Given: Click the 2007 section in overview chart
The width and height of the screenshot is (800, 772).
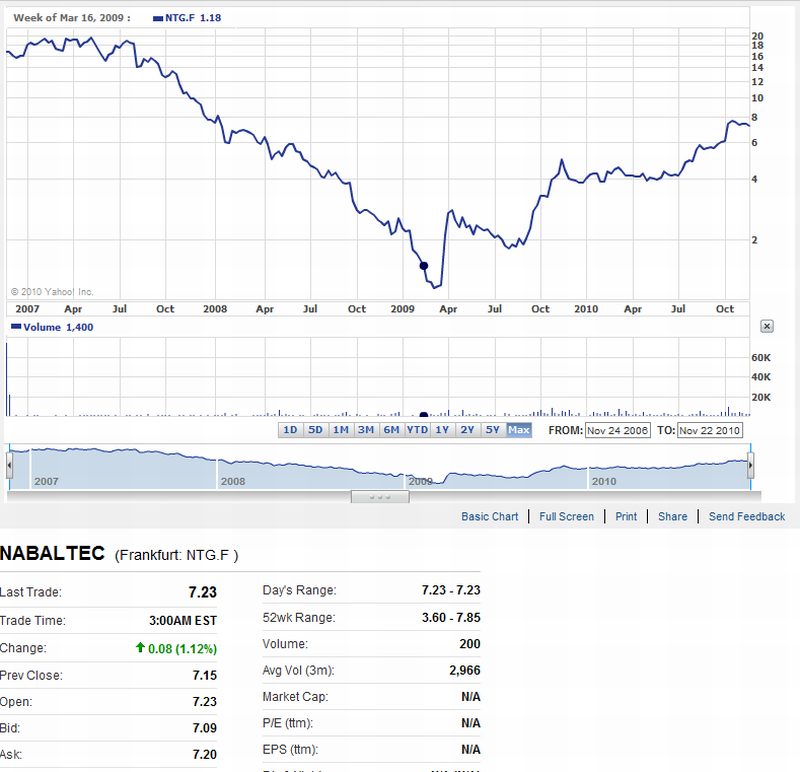Looking at the screenshot, I should (x=123, y=468).
